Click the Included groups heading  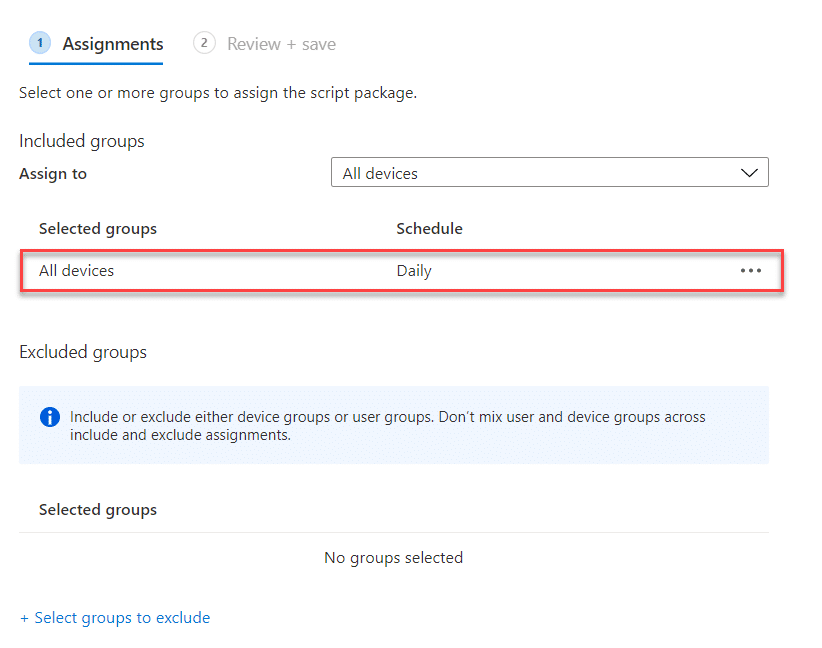tap(82, 142)
